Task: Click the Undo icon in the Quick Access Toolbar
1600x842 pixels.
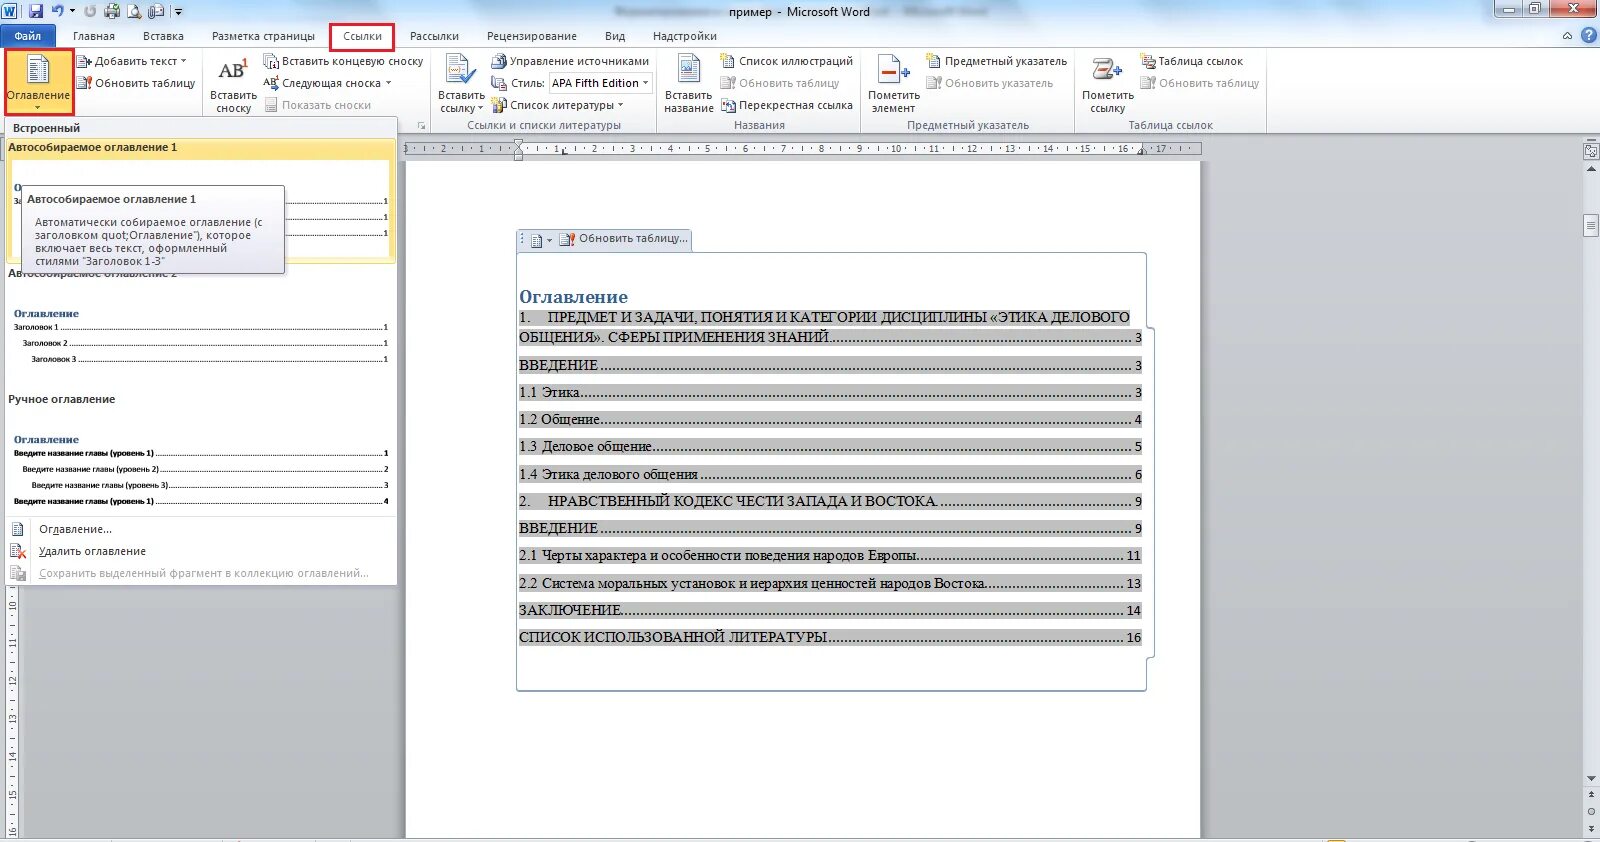Action: click(58, 11)
